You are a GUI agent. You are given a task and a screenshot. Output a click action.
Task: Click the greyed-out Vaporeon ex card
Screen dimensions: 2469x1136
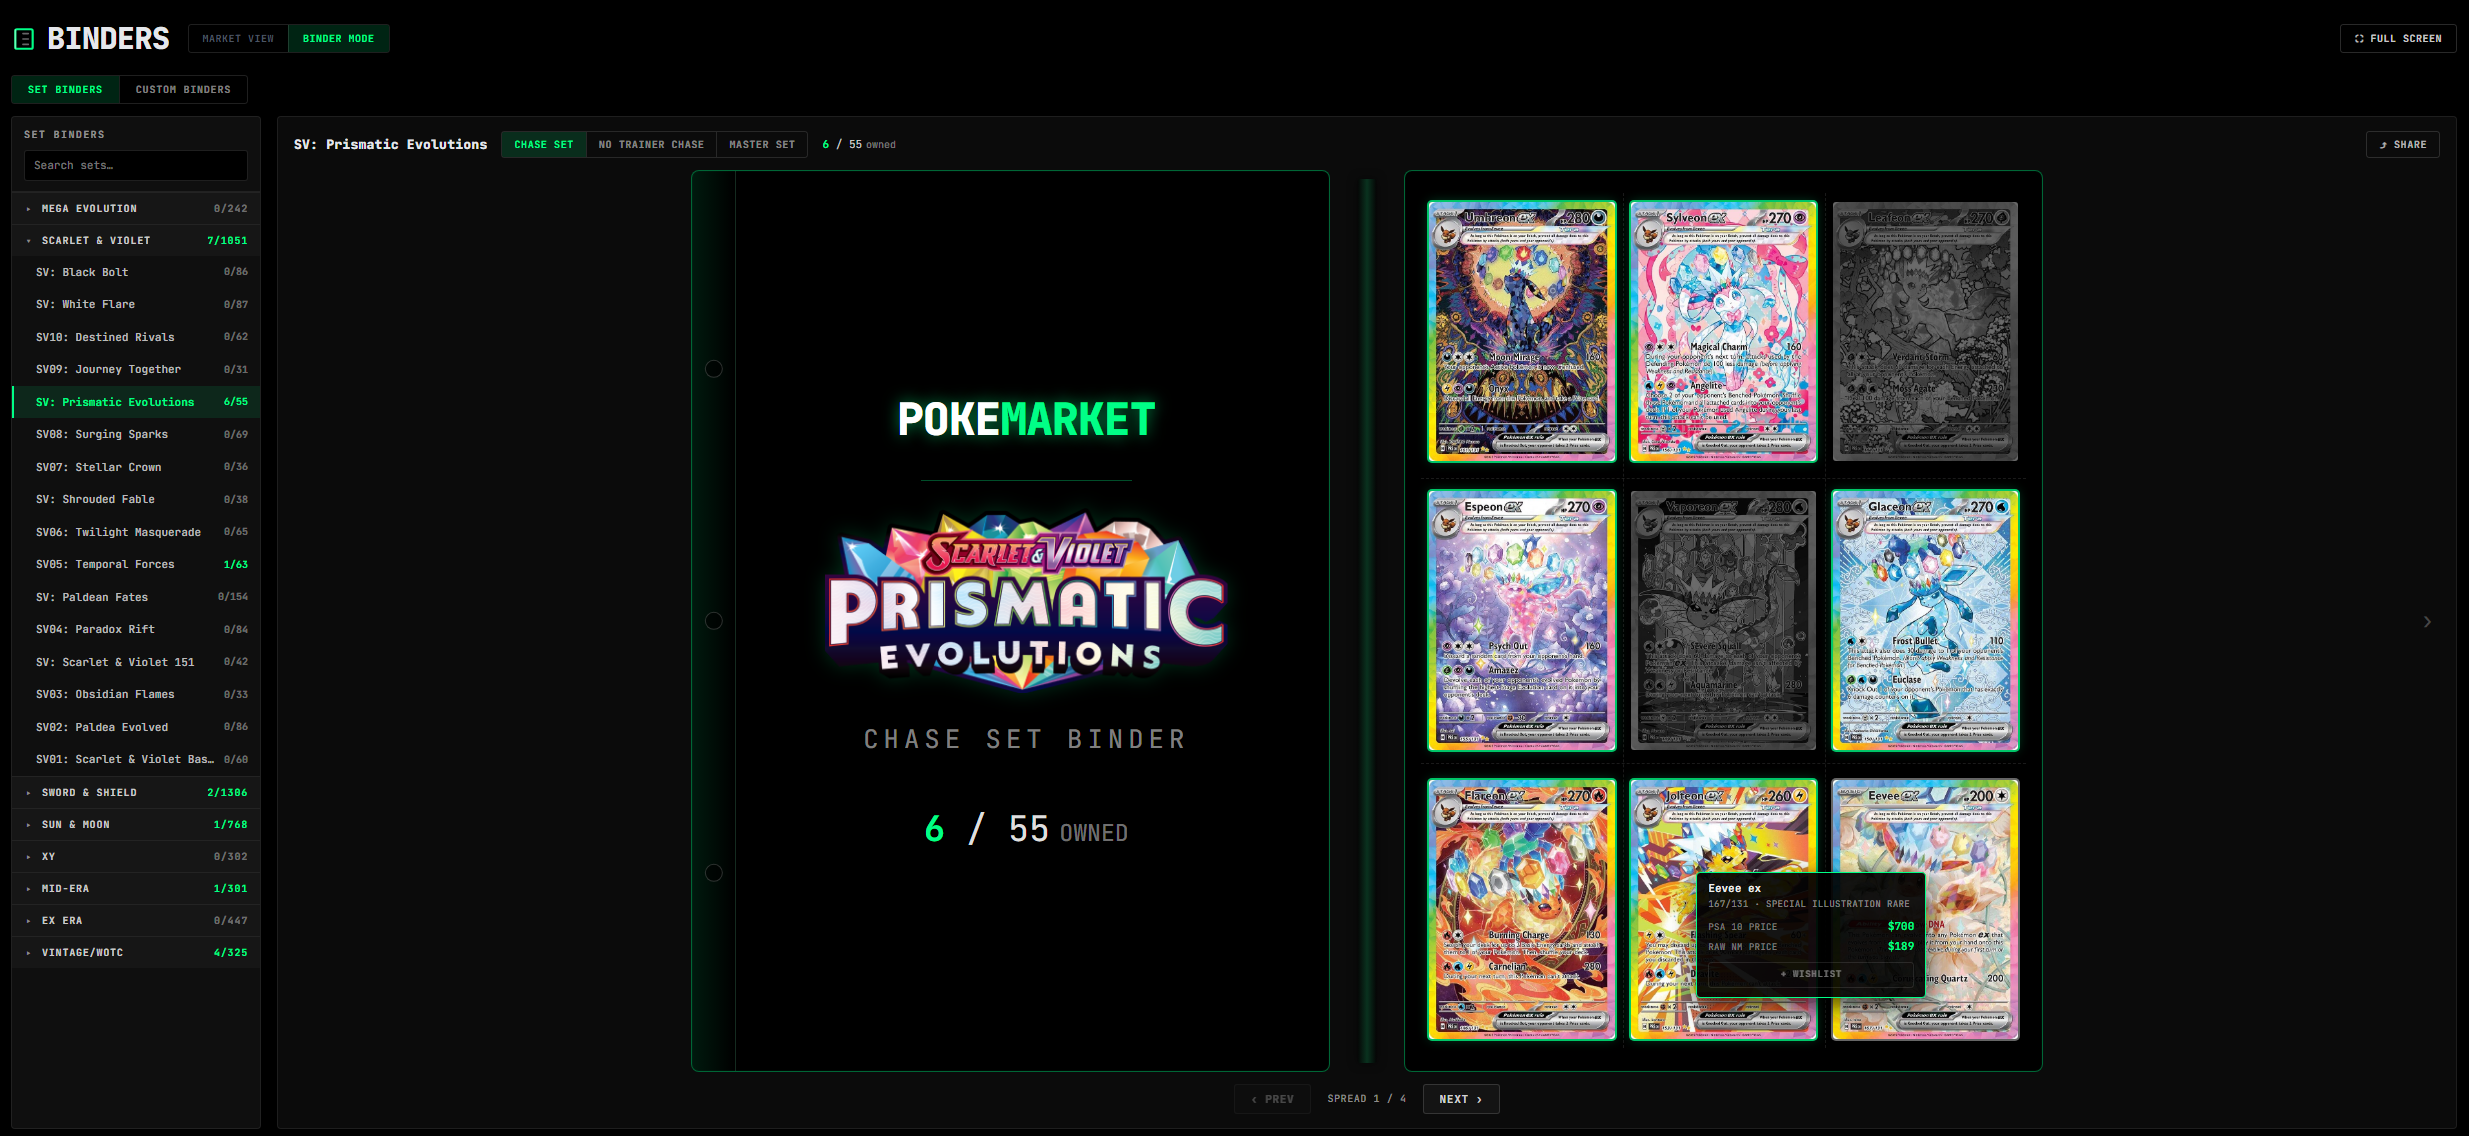click(1723, 621)
